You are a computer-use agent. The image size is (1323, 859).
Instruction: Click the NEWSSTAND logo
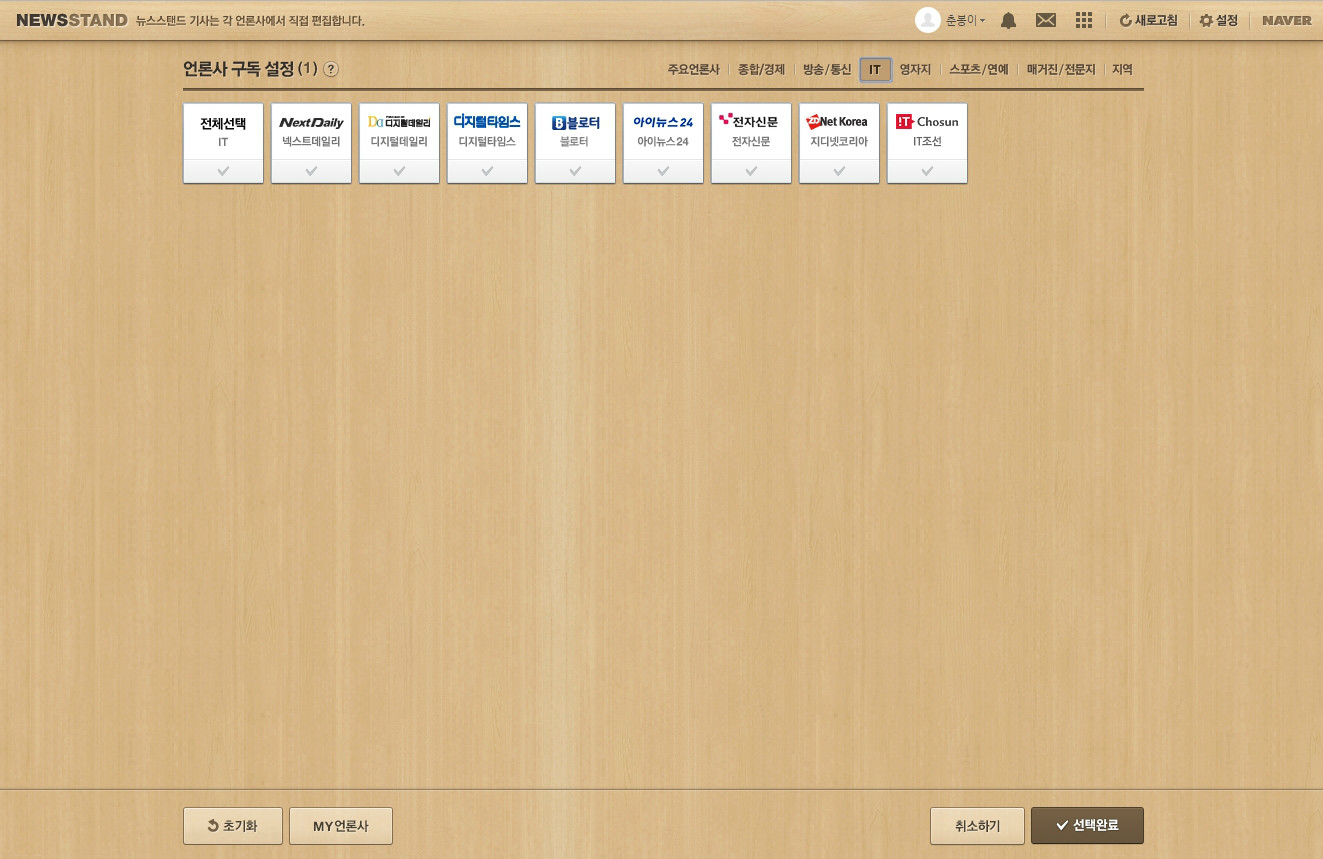click(x=72, y=20)
